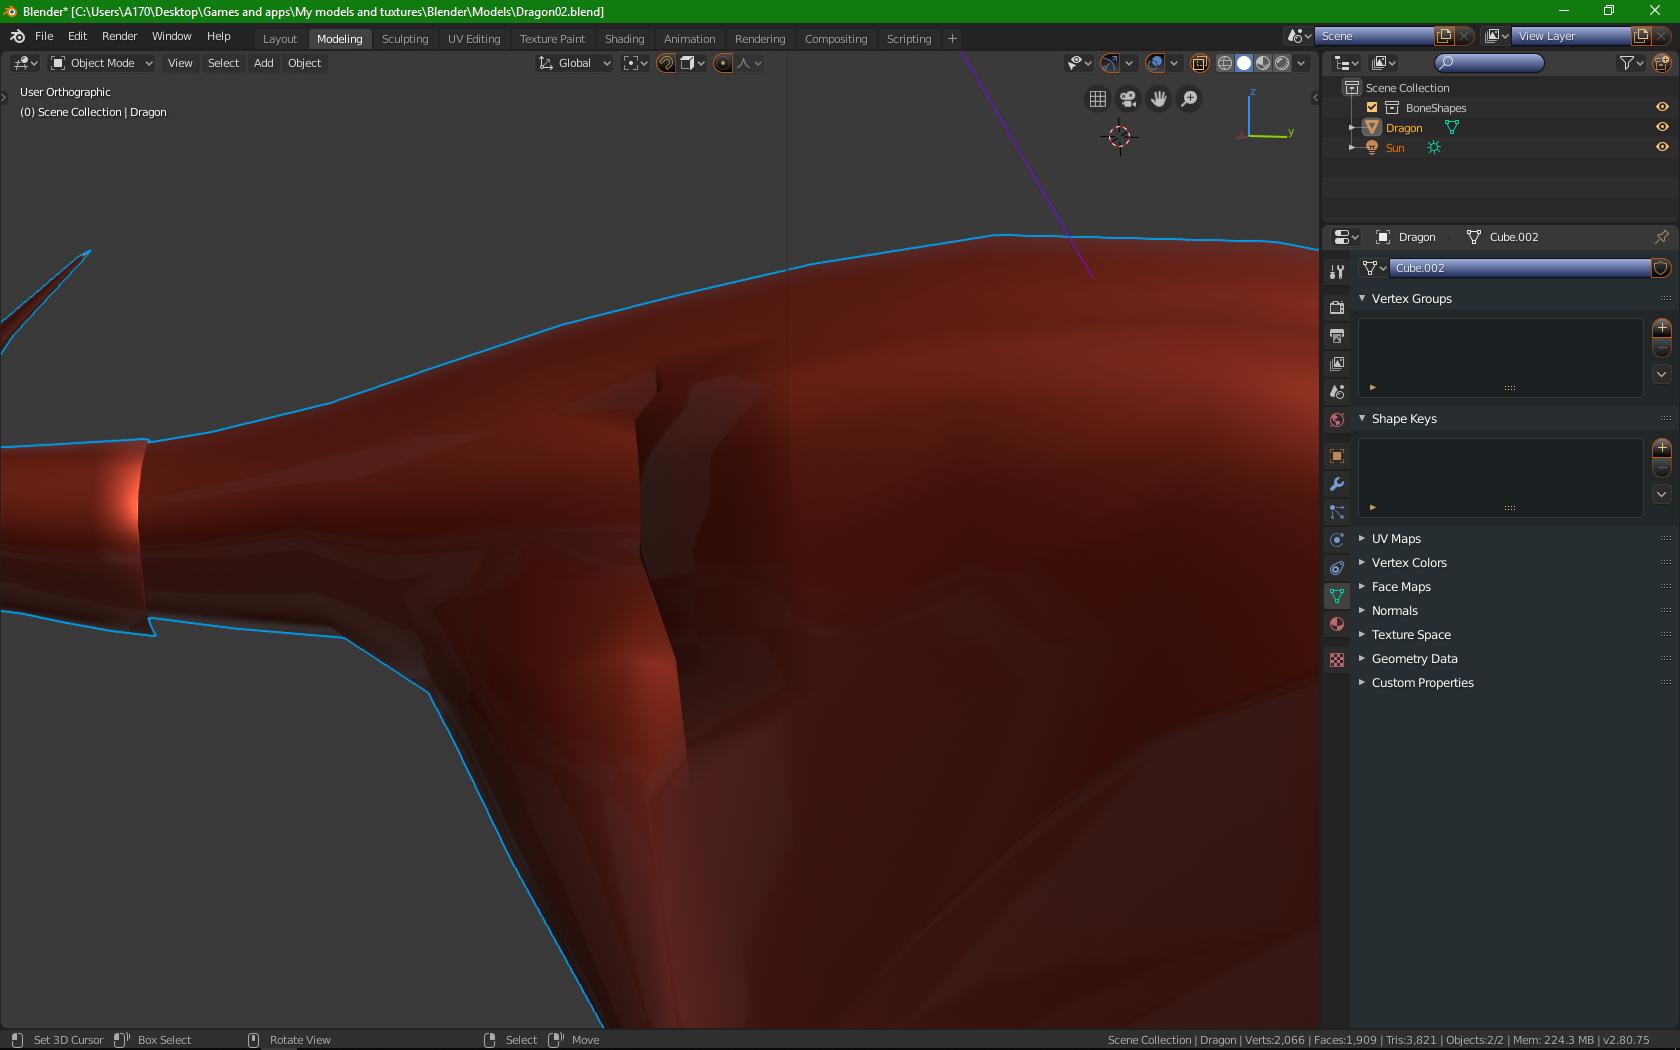Screen dimensions: 1680x1050
Task: Click the View Layer name field
Action: pos(1570,36)
